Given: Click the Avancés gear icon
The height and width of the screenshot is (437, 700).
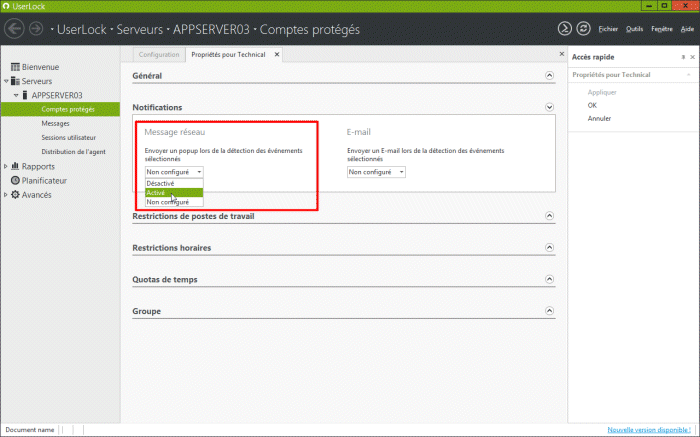Looking at the screenshot, I should [15, 195].
